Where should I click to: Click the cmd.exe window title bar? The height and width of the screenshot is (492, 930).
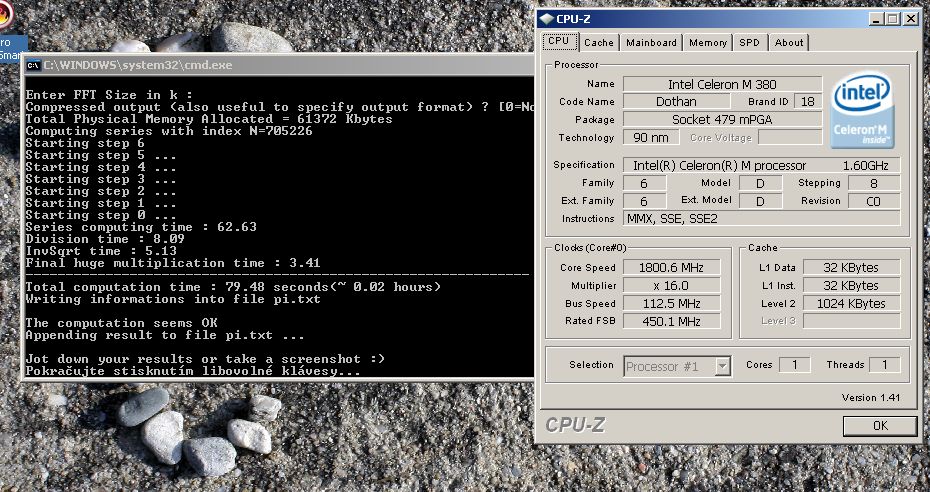pos(279,65)
